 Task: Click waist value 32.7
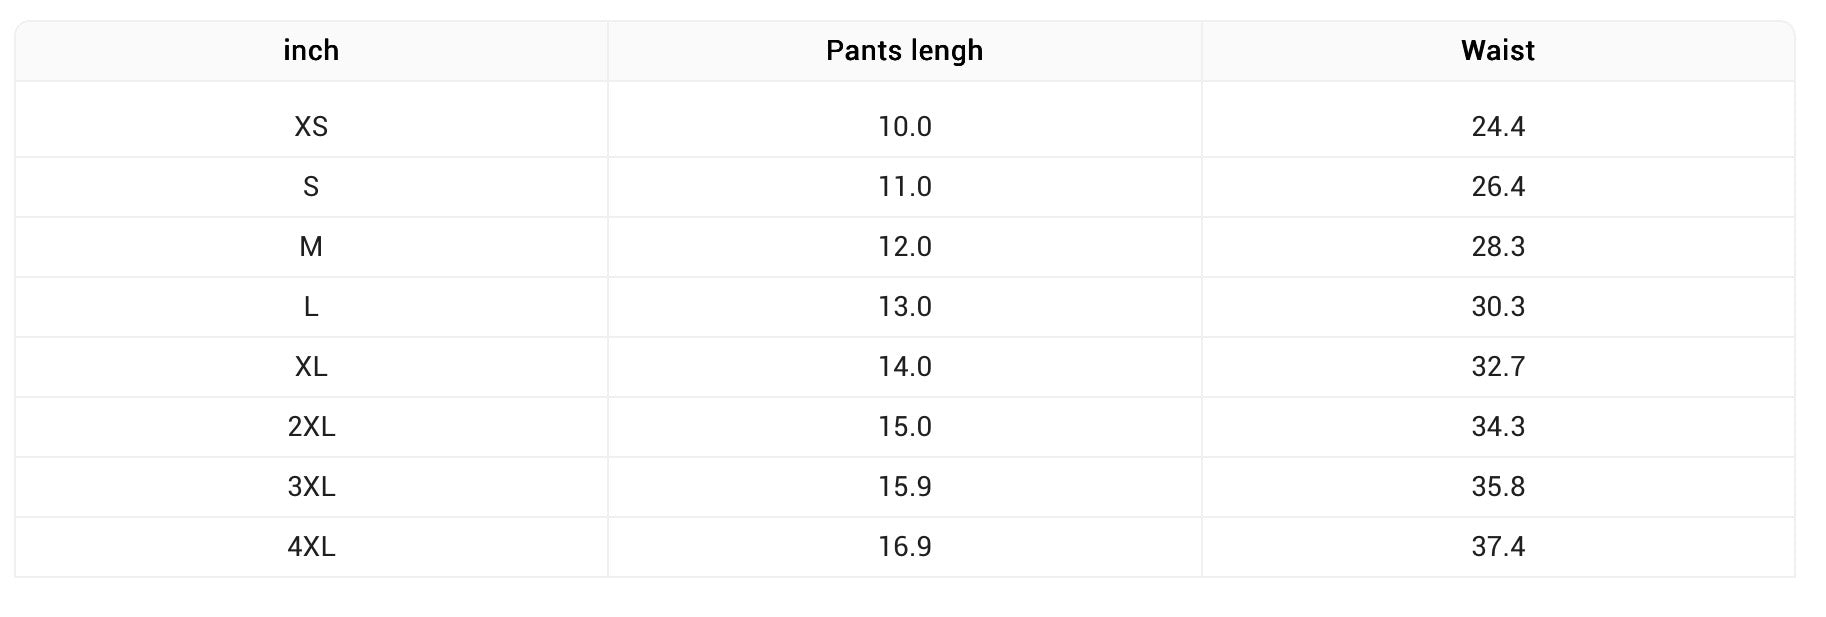[x=1497, y=367]
